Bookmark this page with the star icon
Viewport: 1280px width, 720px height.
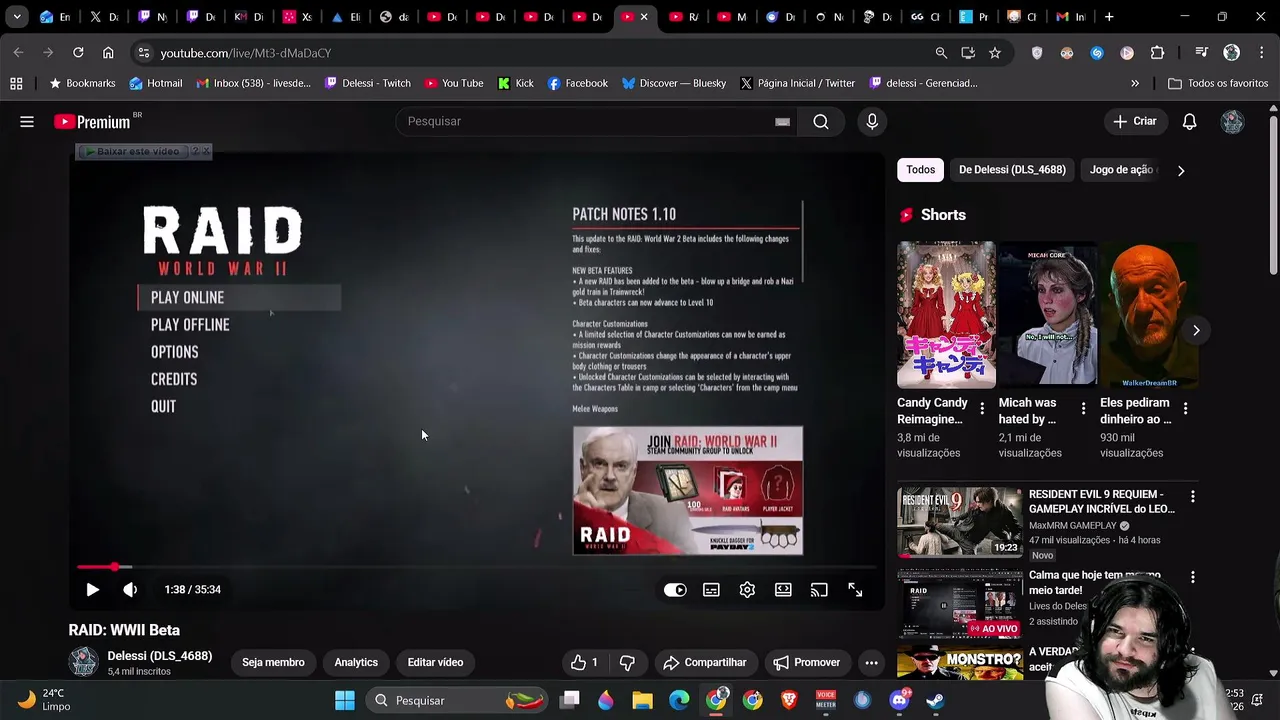994,52
